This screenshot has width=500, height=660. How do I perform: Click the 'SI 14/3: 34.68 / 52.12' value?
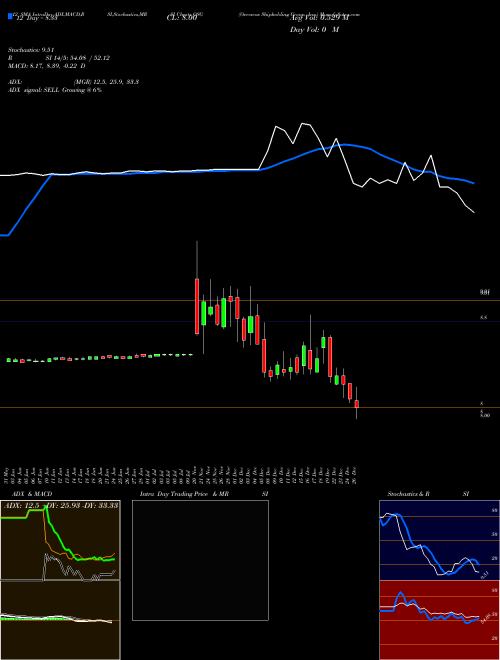tap(78, 58)
